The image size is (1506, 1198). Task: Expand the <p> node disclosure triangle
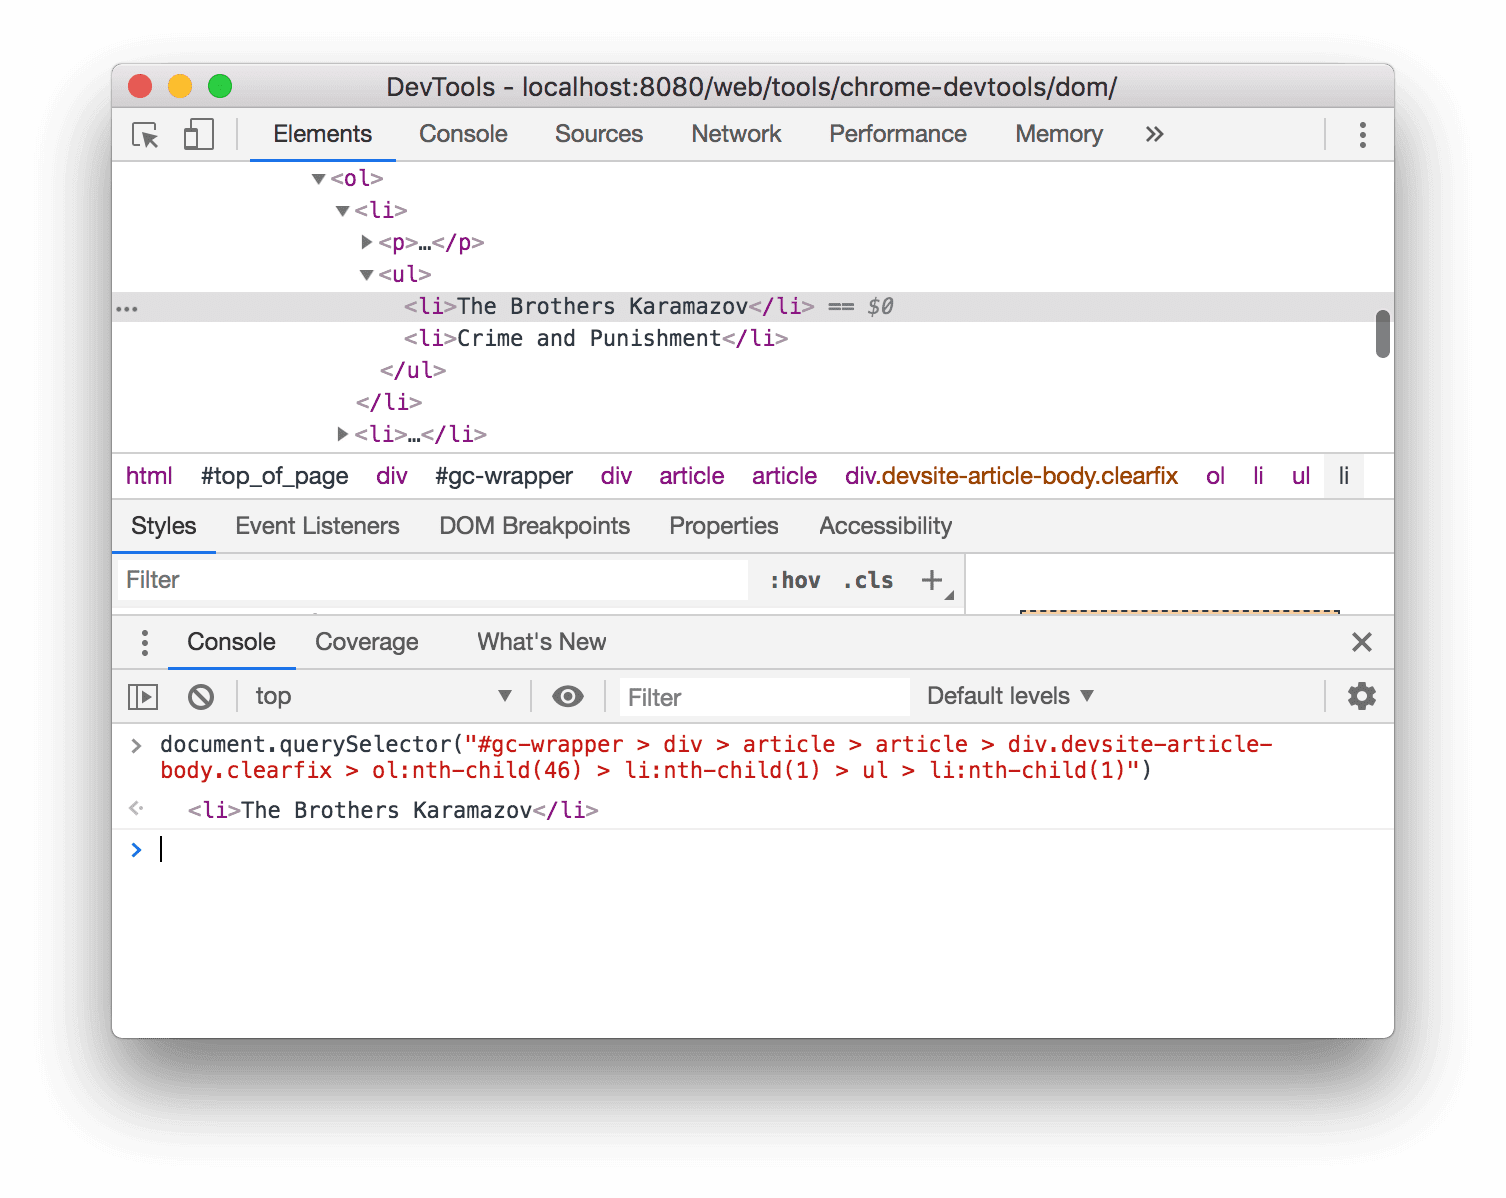[366, 241]
